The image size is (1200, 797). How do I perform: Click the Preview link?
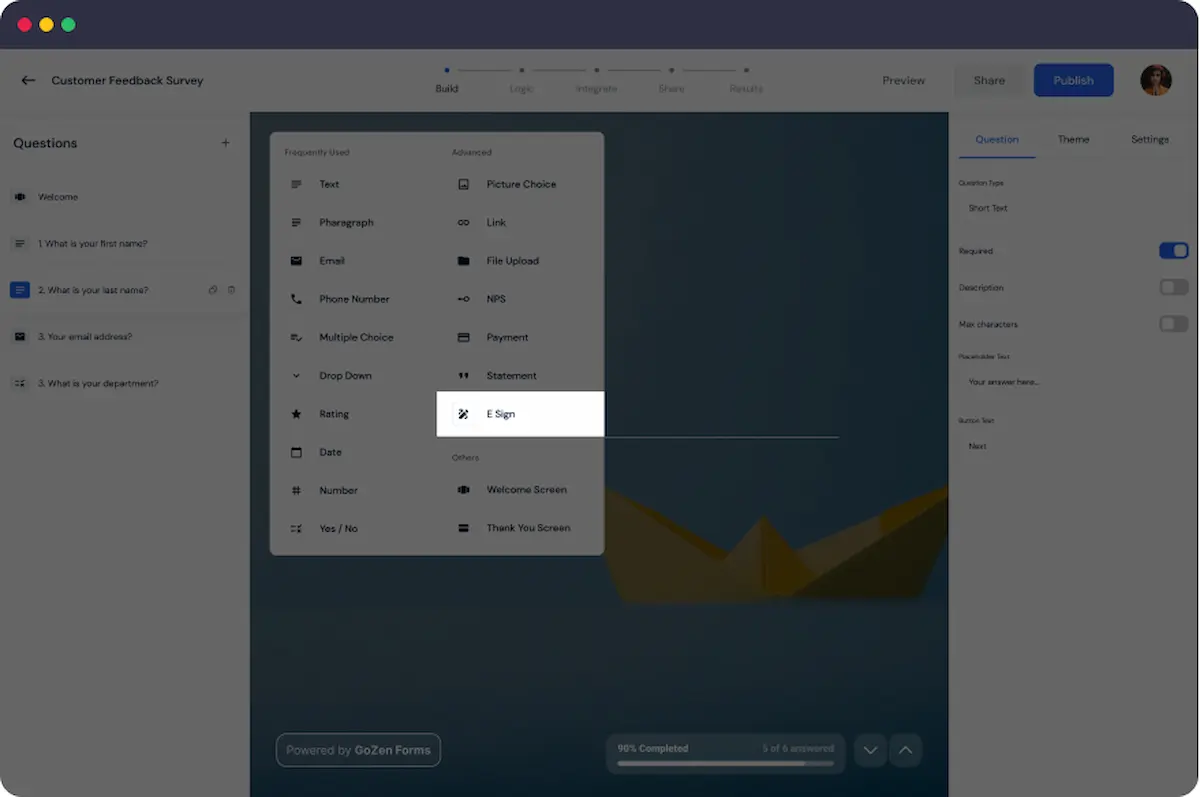[x=903, y=81]
